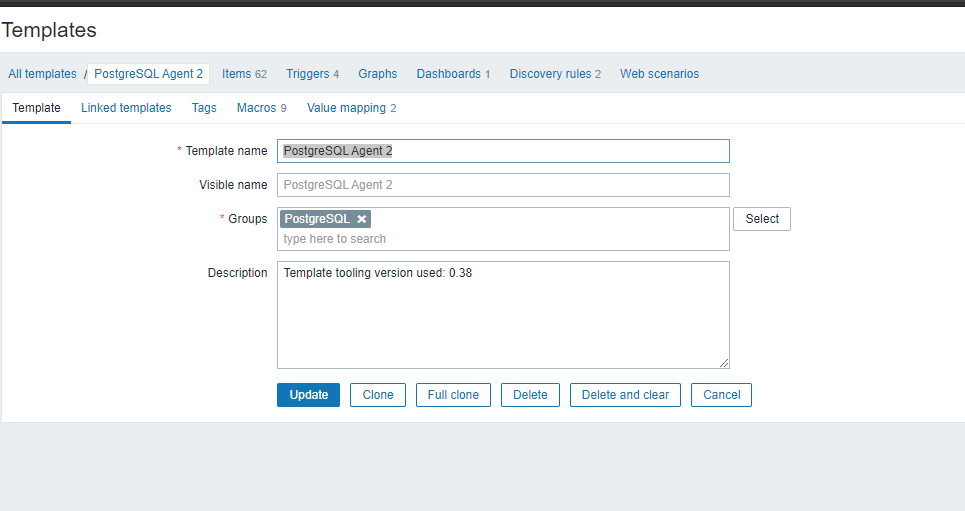Image resolution: width=965 pixels, height=511 pixels.
Task: Switch to Linked templates tab
Action: [x=126, y=108]
